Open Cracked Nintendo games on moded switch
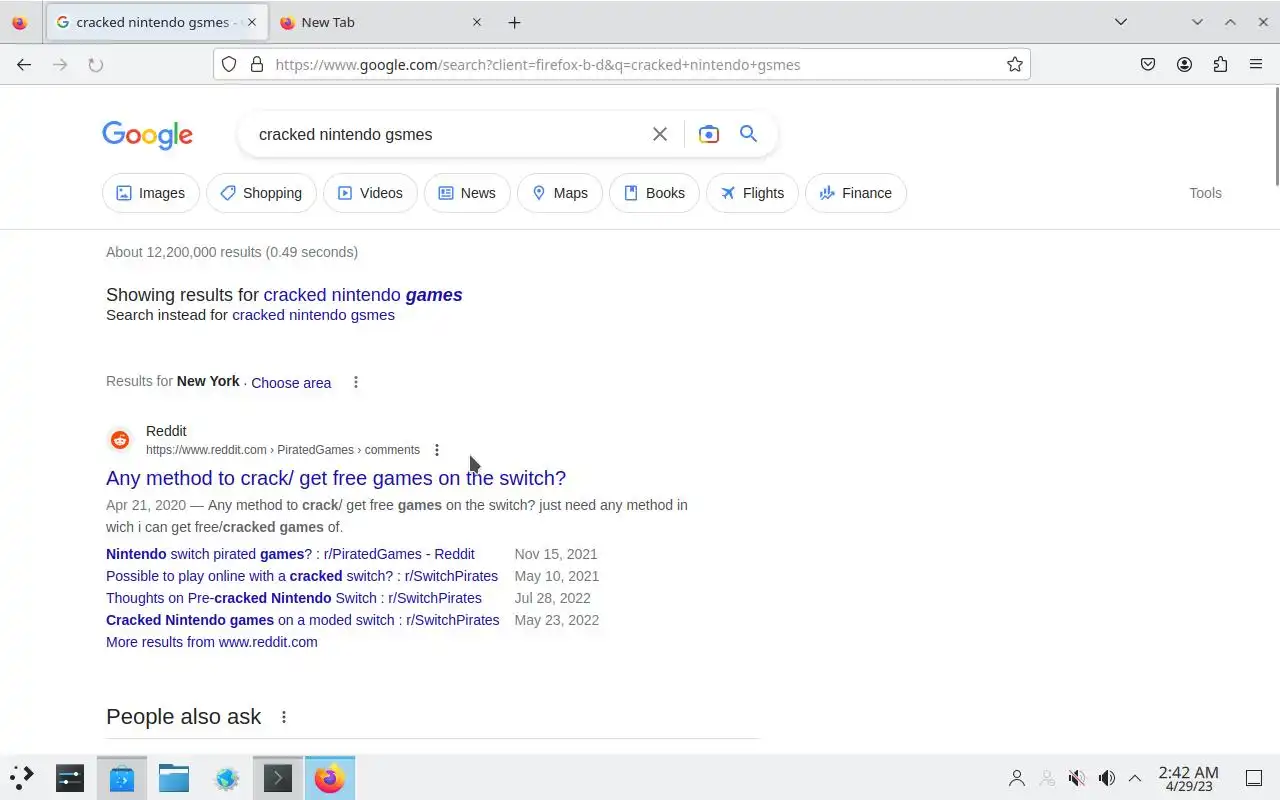 coord(303,620)
